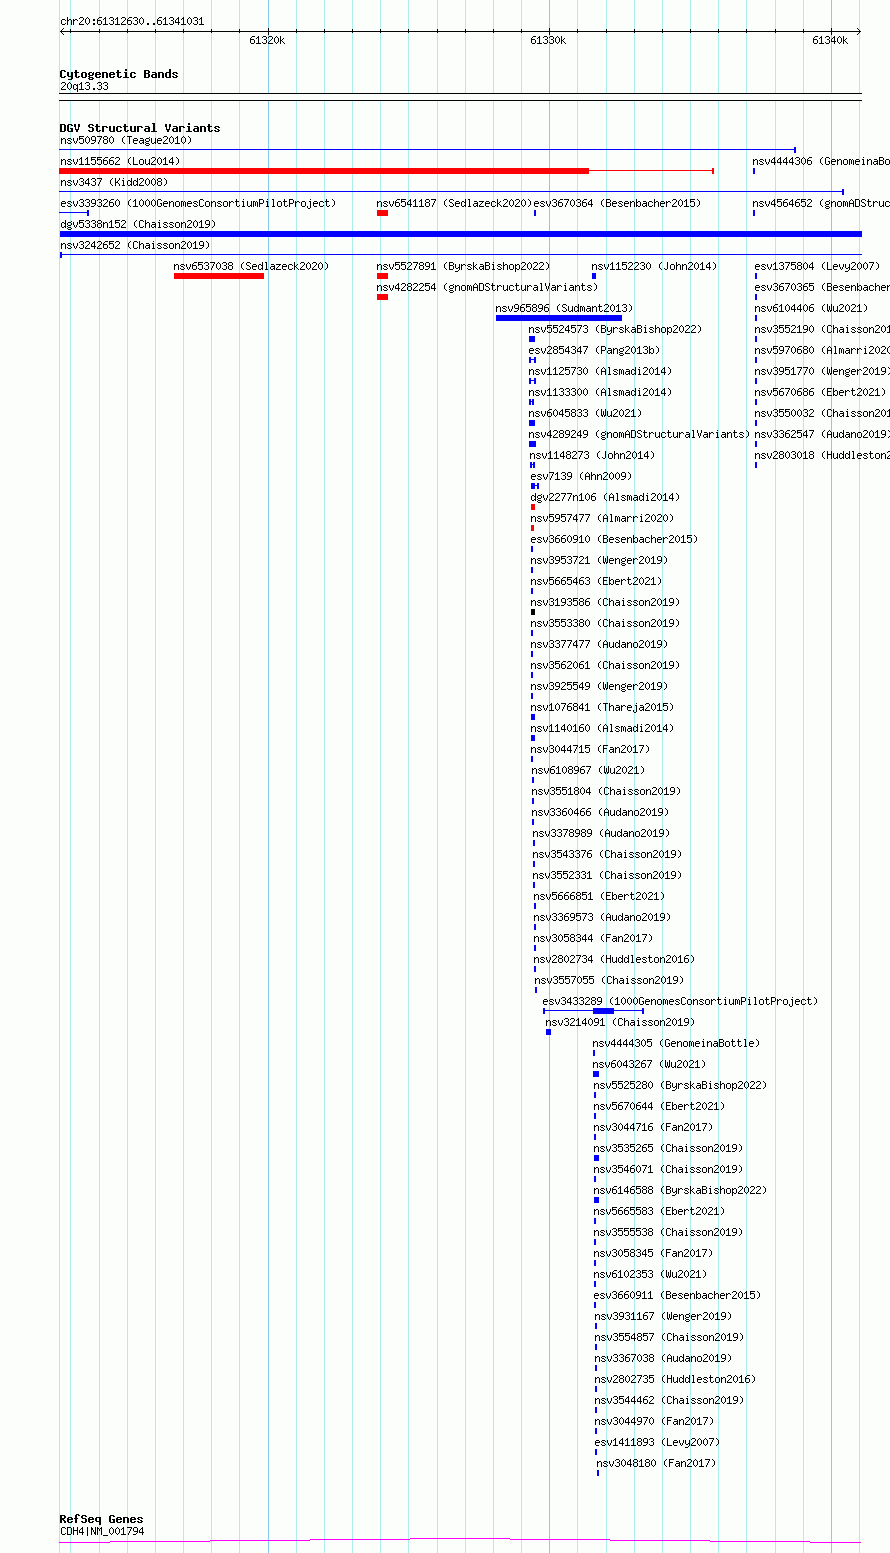Open nsv6541187 (Sedlazeck2020) label

click(453, 203)
